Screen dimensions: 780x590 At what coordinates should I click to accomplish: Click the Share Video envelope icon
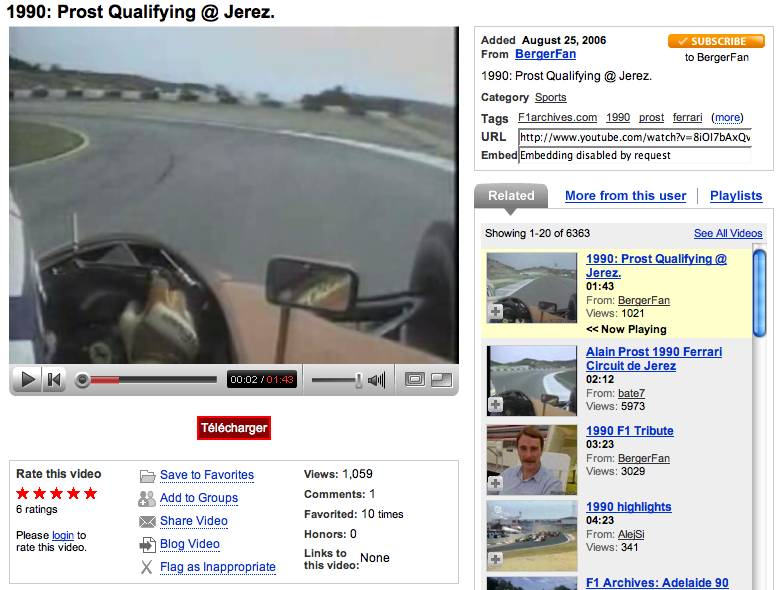click(147, 521)
